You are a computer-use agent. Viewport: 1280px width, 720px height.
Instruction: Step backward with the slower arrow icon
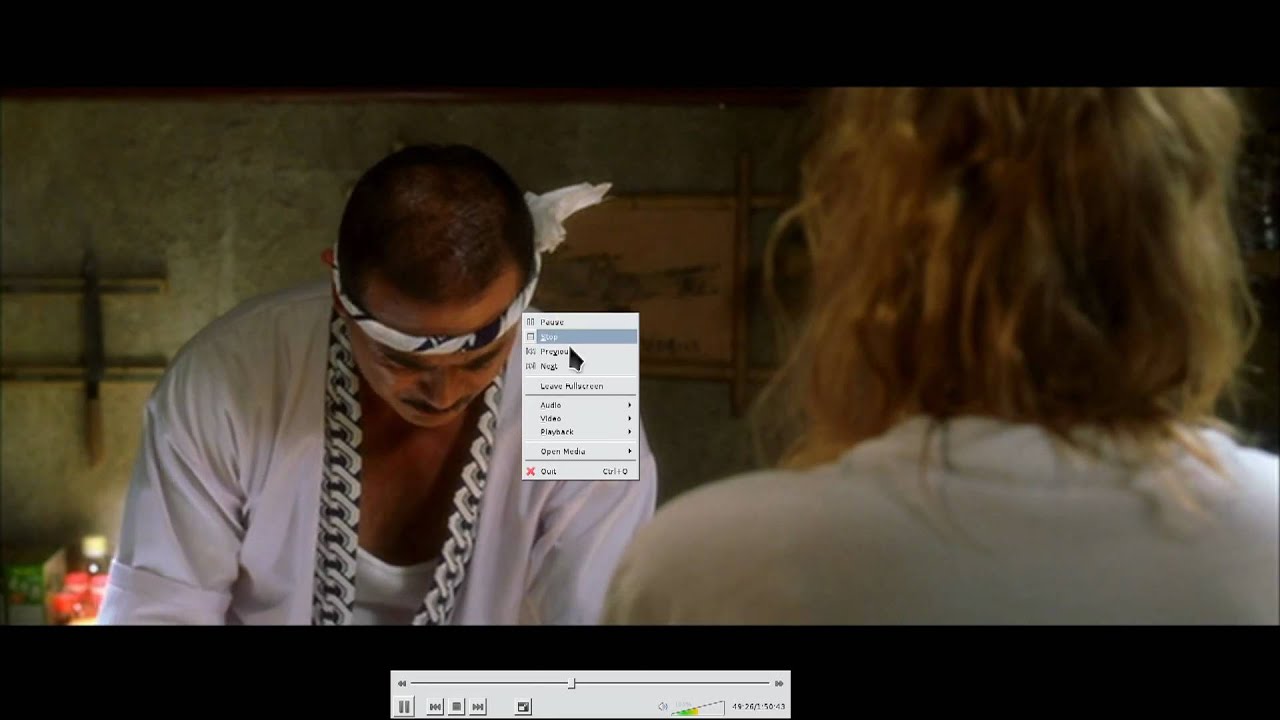click(402, 684)
